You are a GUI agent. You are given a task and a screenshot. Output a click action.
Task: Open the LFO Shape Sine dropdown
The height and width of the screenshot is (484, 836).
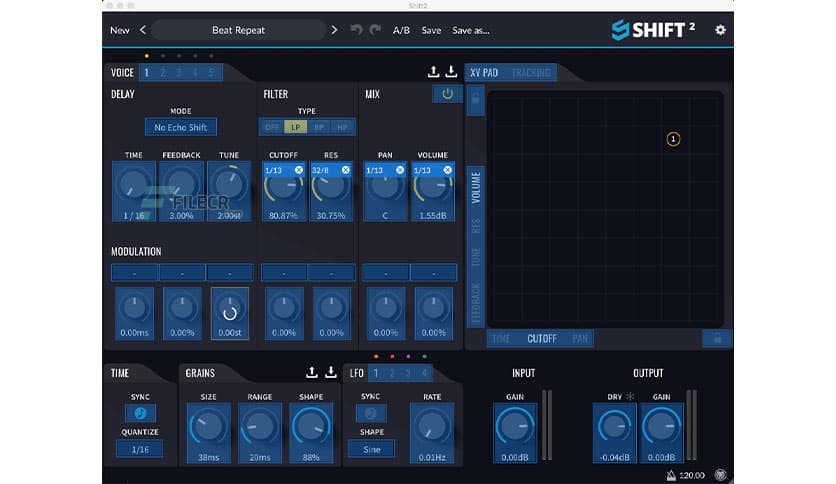pos(371,449)
